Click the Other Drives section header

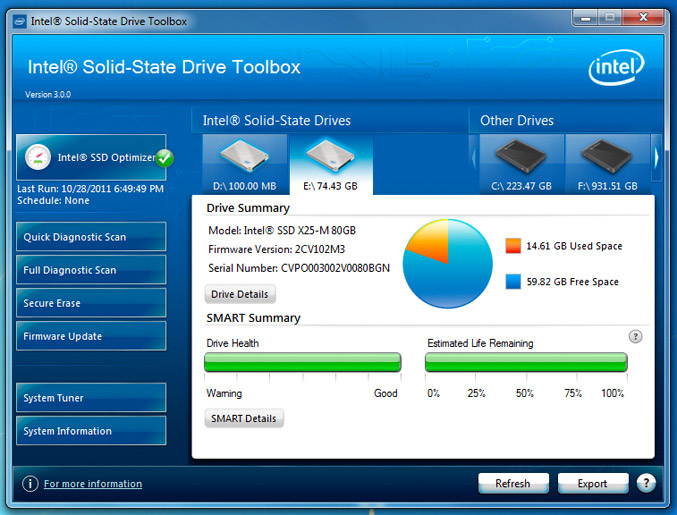(517, 120)
